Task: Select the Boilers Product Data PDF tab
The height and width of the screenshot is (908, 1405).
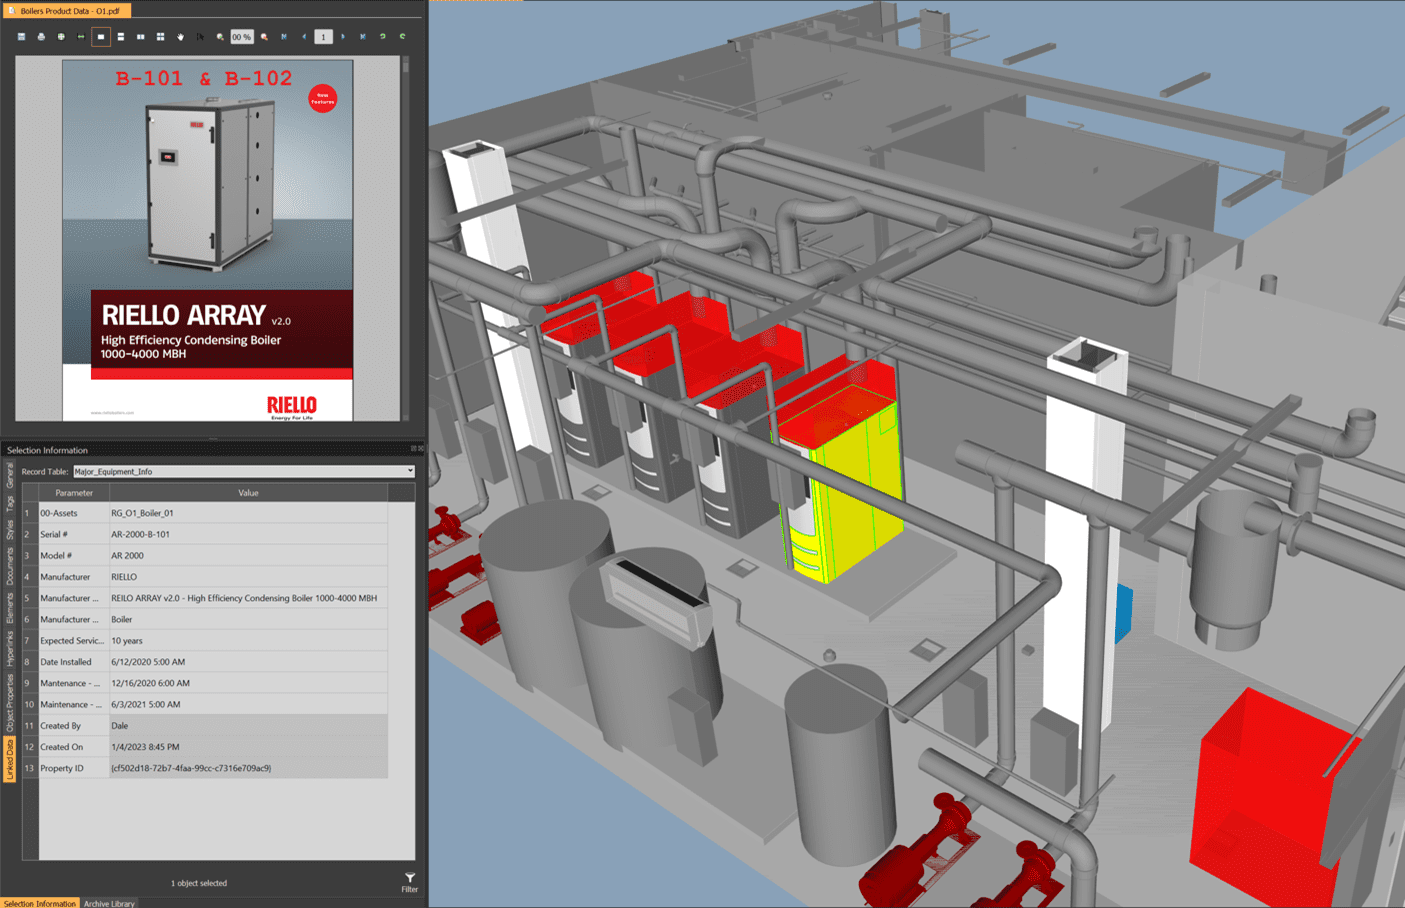Action: pyautogui.click(x=66, y=11)
